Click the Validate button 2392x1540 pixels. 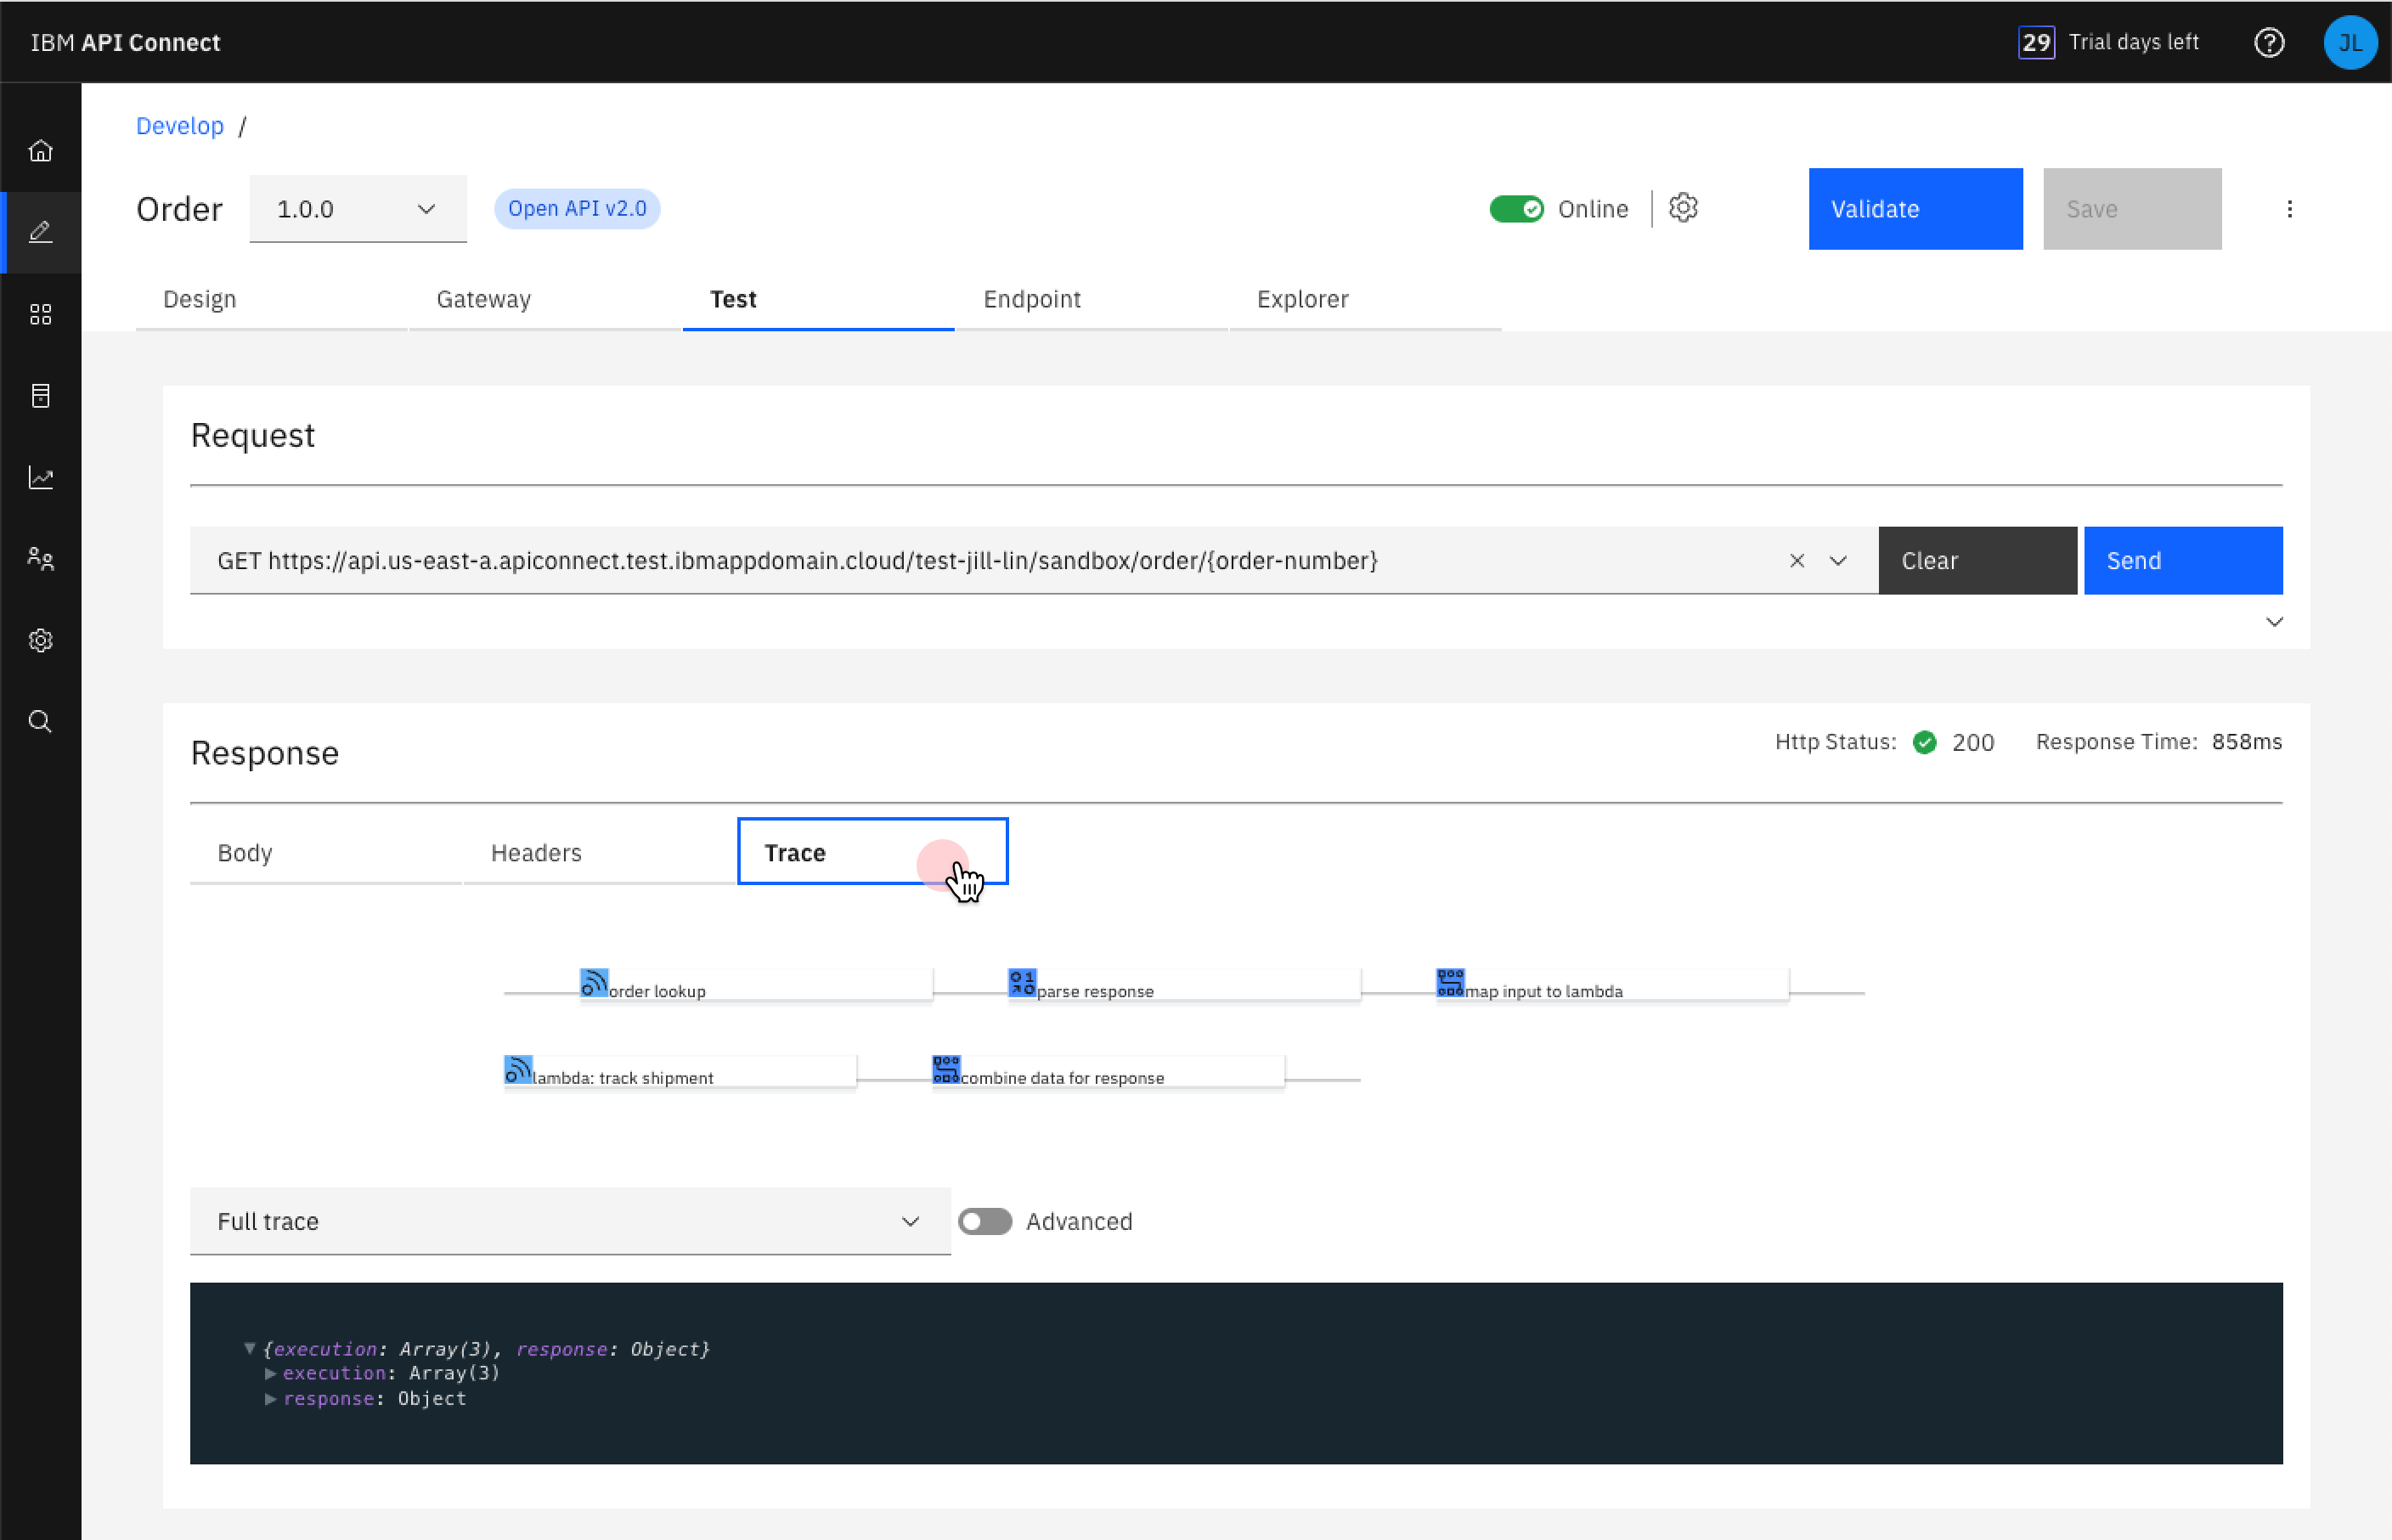pyautogui.click(x=1915, y=207)
